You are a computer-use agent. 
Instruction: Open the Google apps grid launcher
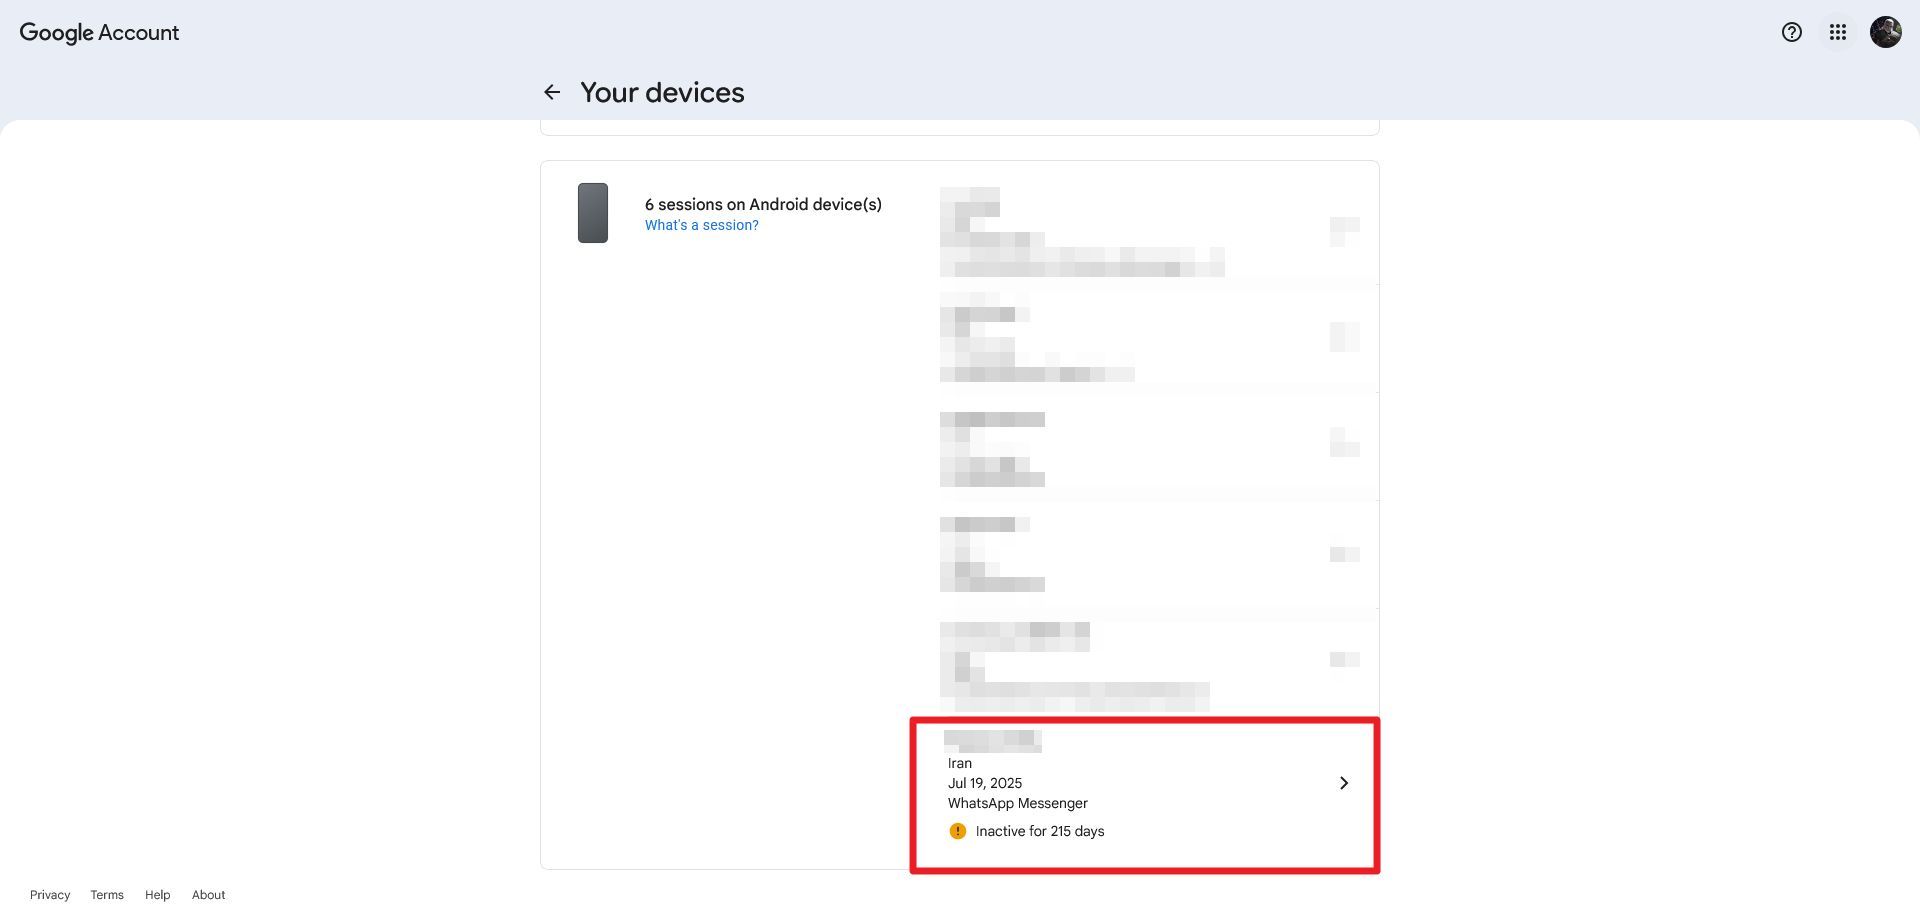pos(1837,32)
